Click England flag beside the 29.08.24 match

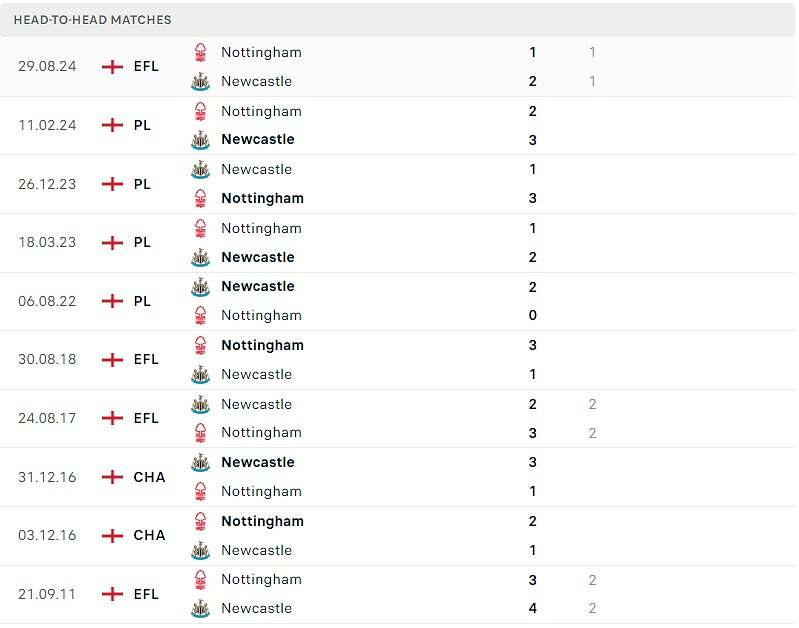(113, 67)
